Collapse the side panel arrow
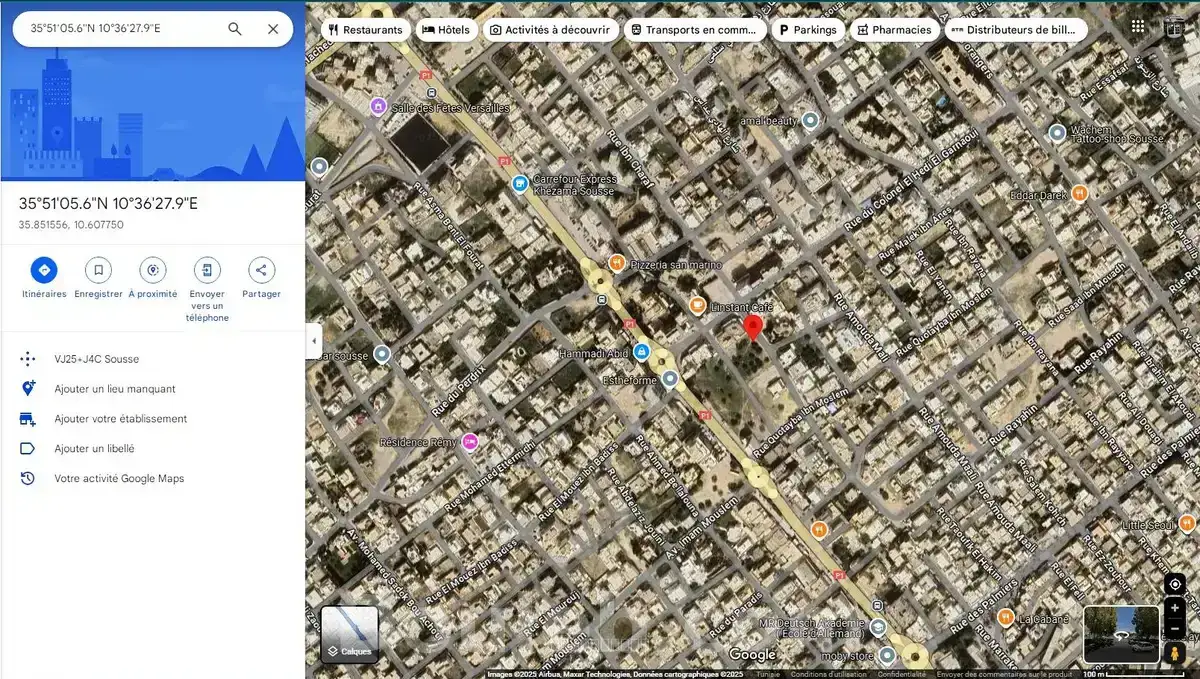 coord(314,341)
